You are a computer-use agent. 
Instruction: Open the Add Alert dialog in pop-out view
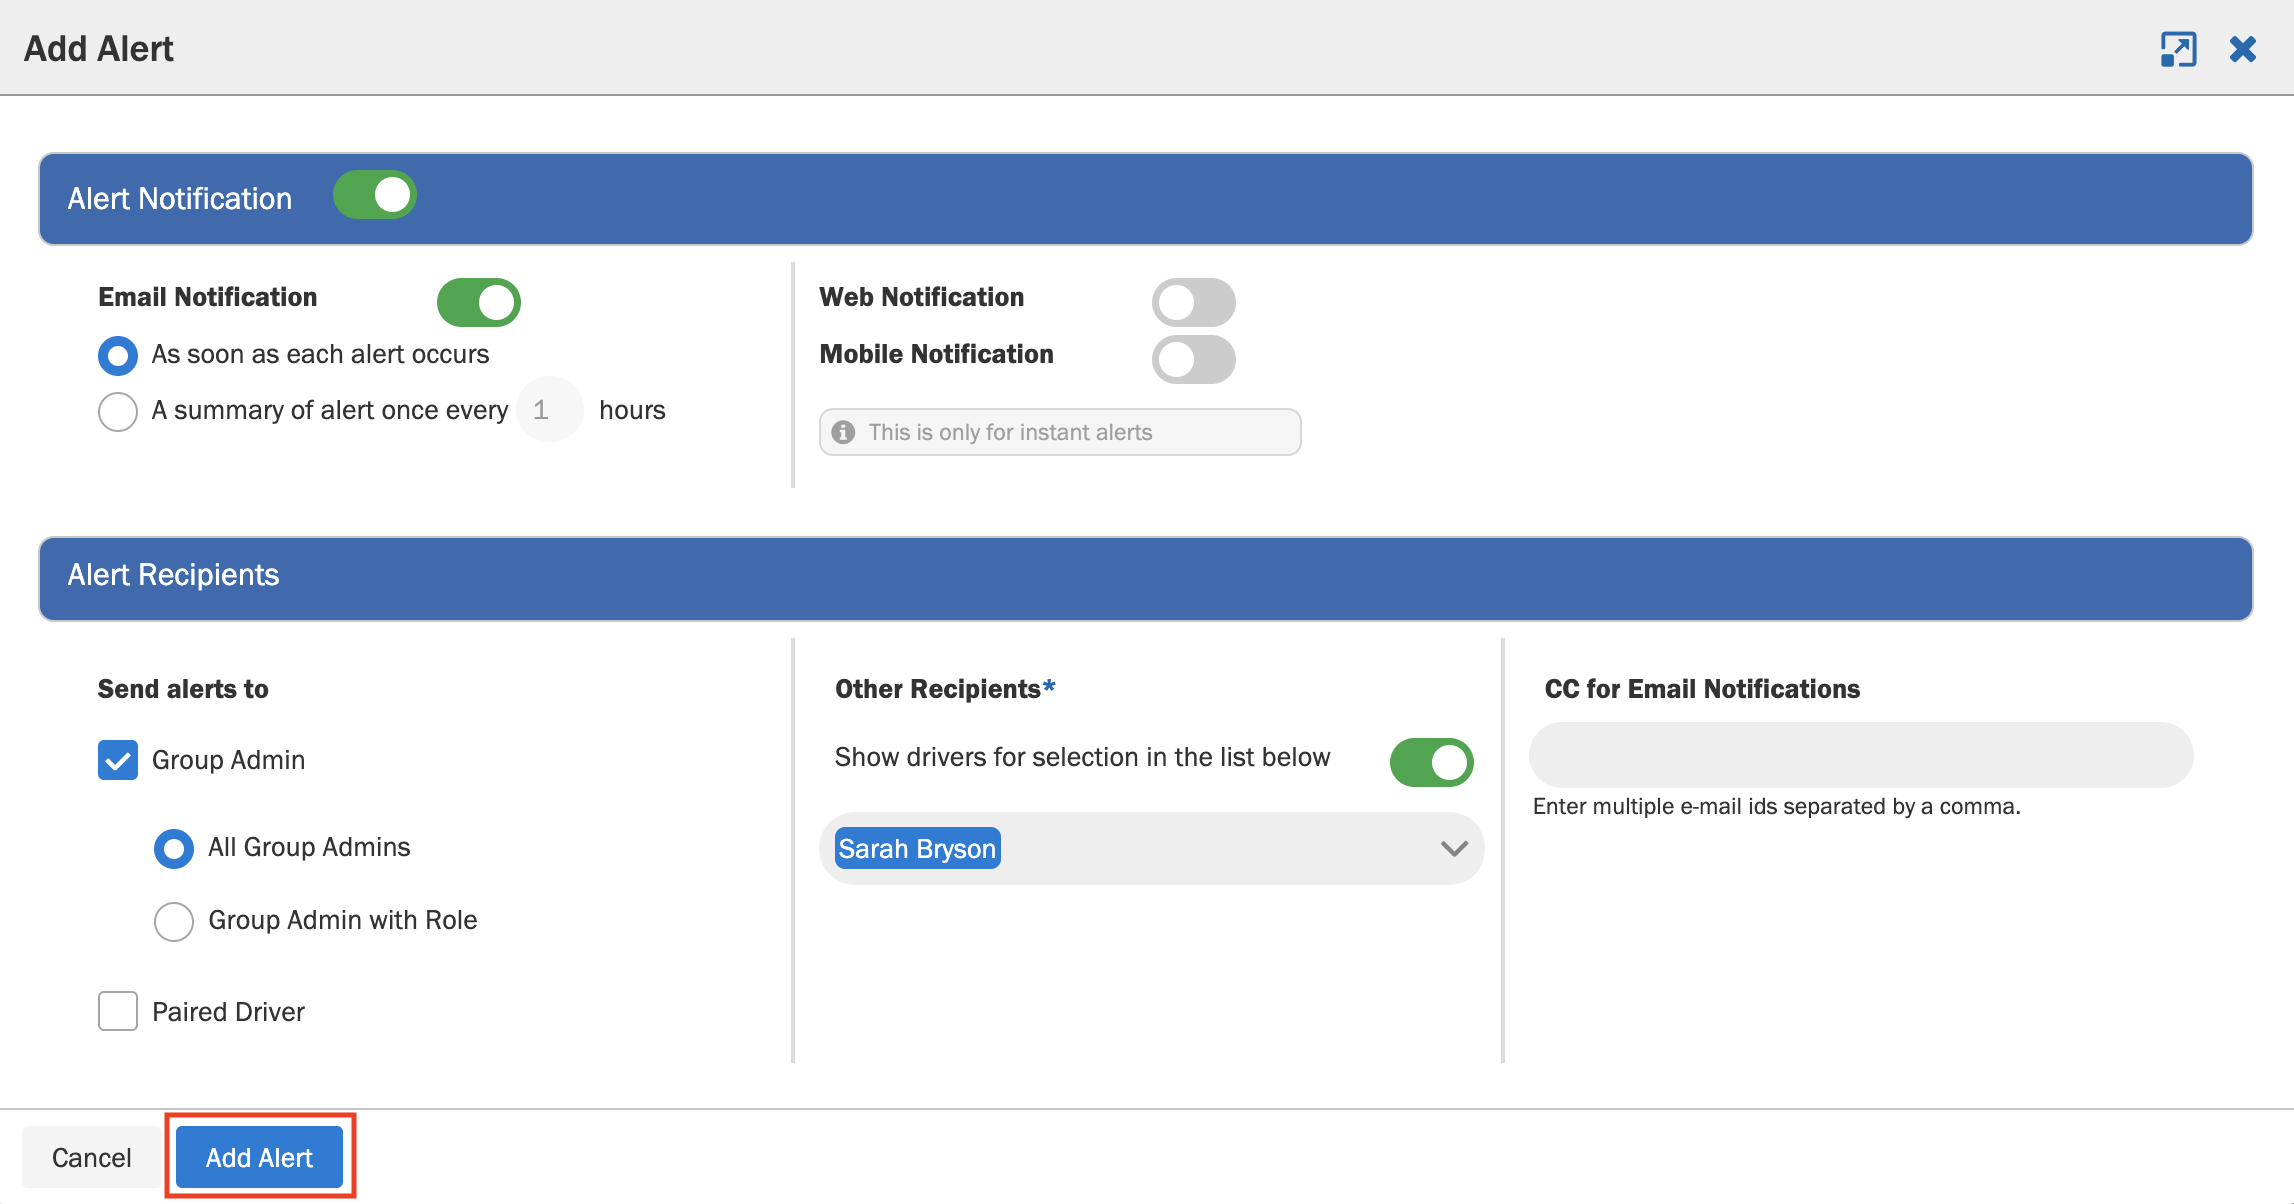[x=2178, y=49]
